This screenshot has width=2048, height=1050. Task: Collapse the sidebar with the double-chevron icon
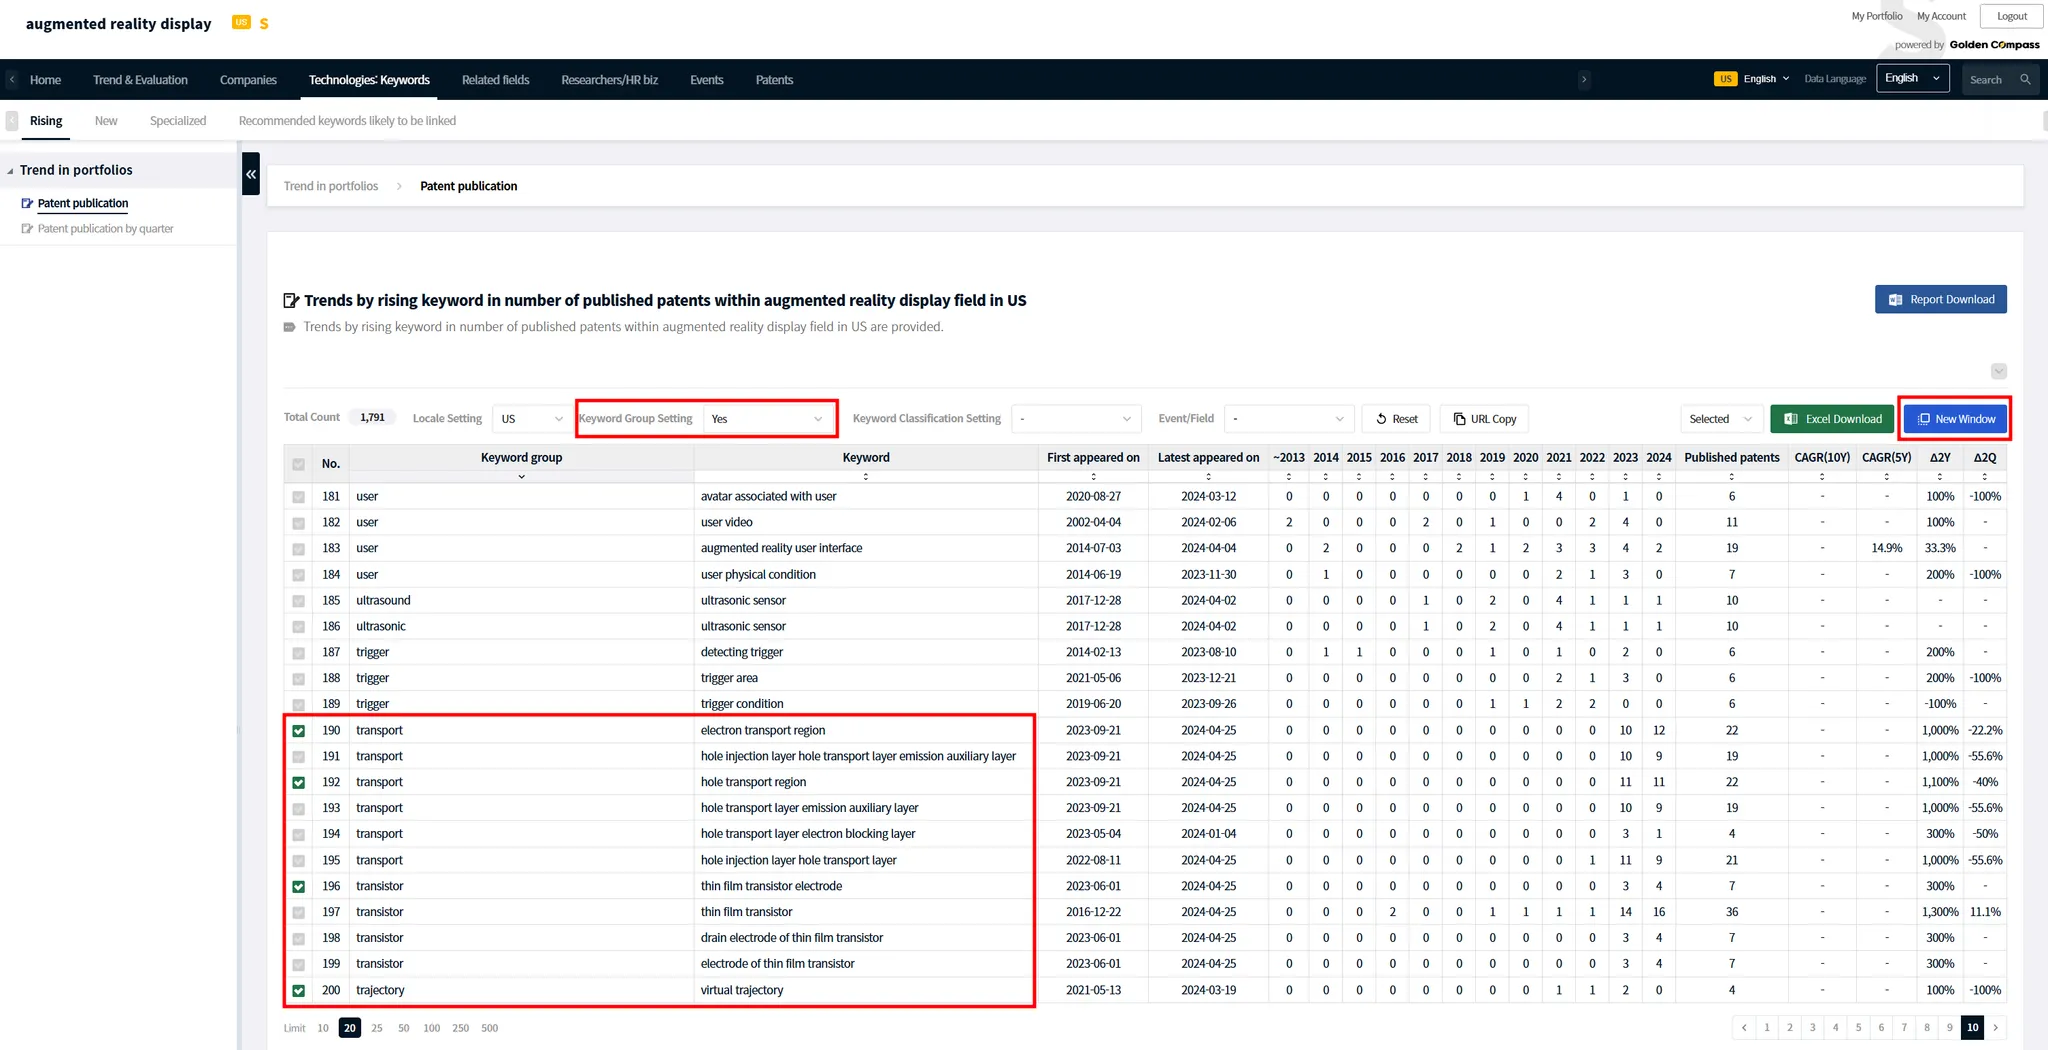251,174
